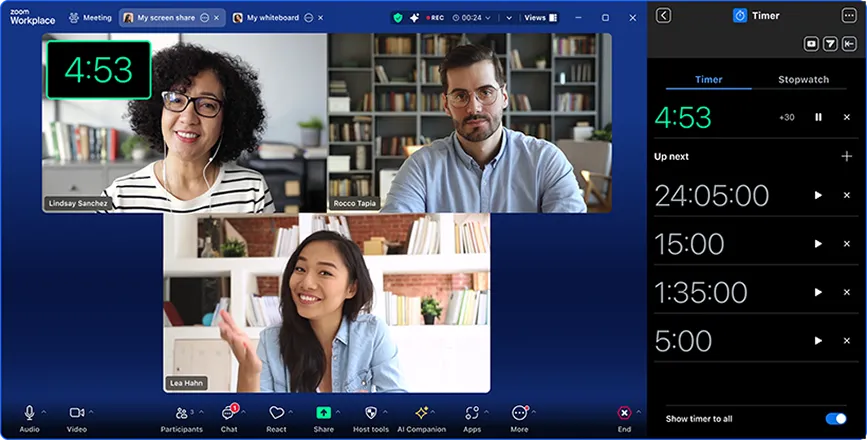Open the Chat panel
The image size is (867, 440).
pos(229,413)
